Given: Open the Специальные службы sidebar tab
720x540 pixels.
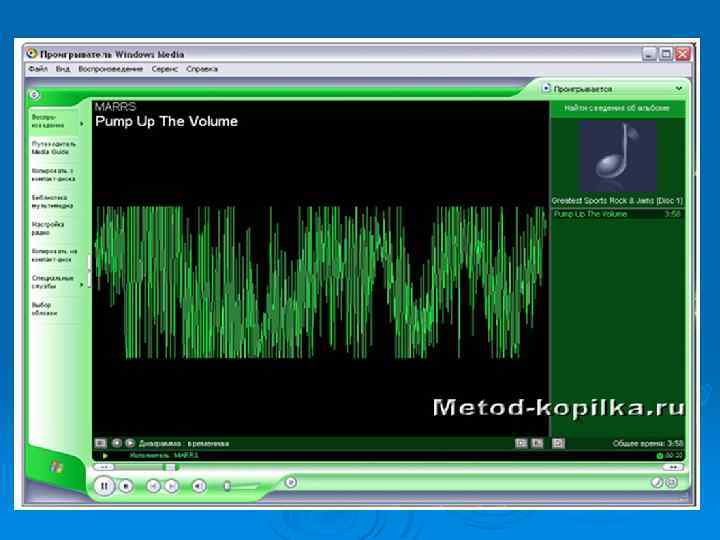Looking at the screenshot, I should [x=54, y=282].
